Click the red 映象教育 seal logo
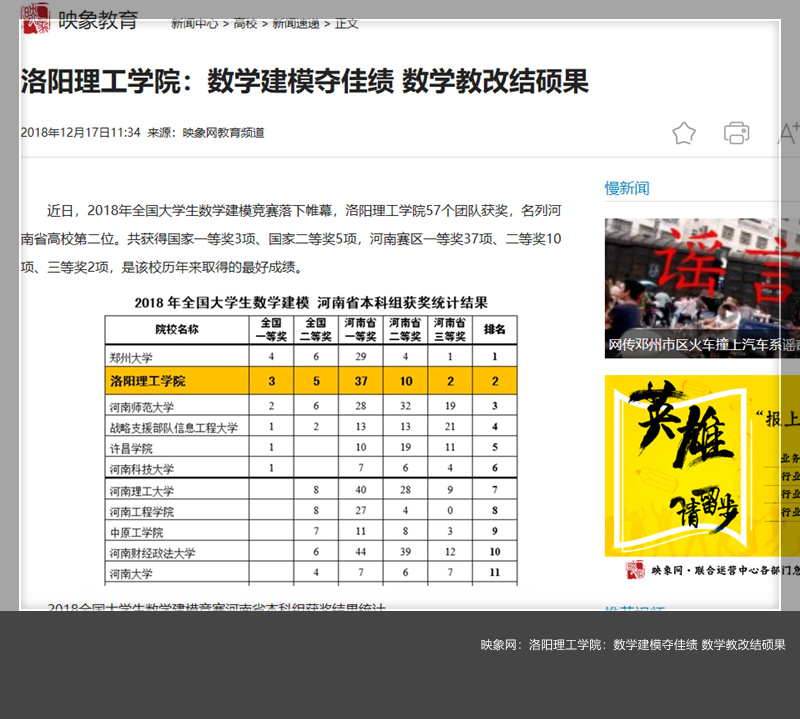The width and height of the screenshot is (800, 719). [x=37, y=18]
